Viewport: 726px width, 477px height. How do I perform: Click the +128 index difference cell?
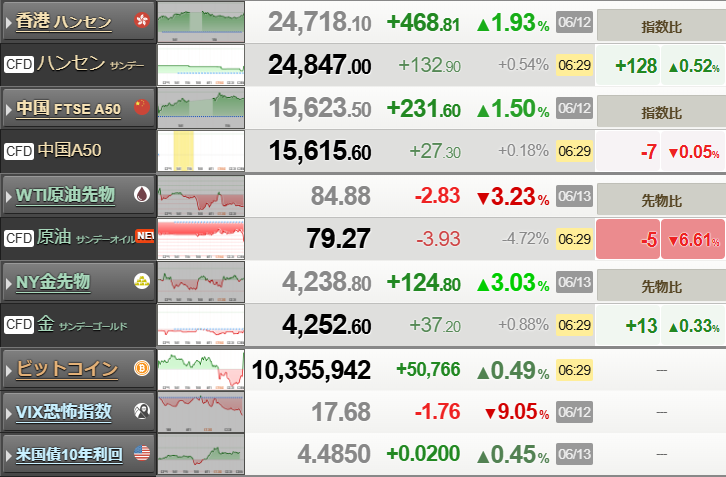[x=628, y=65]
